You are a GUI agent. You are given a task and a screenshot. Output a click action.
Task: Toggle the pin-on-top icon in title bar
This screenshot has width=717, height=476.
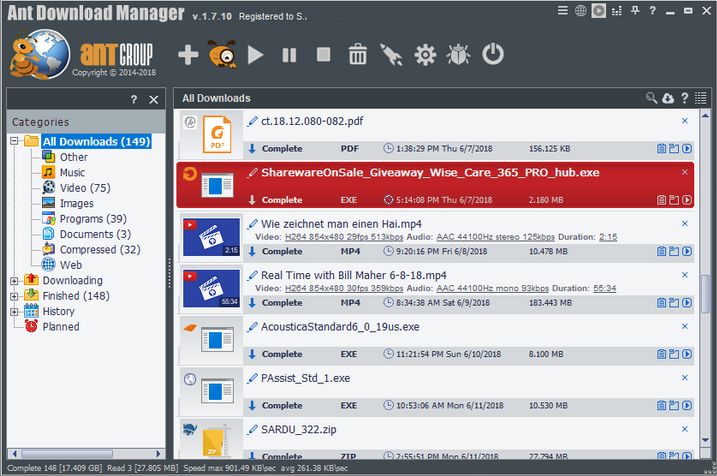(635, 10)
